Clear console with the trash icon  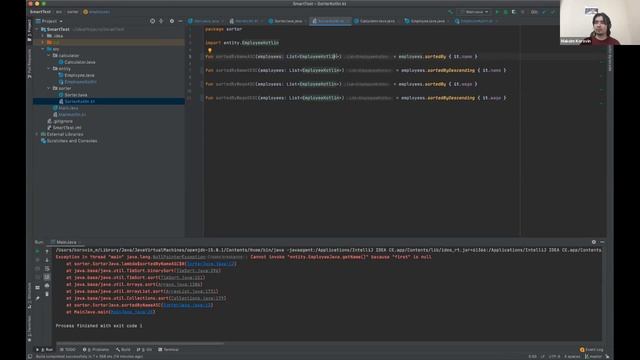pyautogui.click(x=47, y=294)
